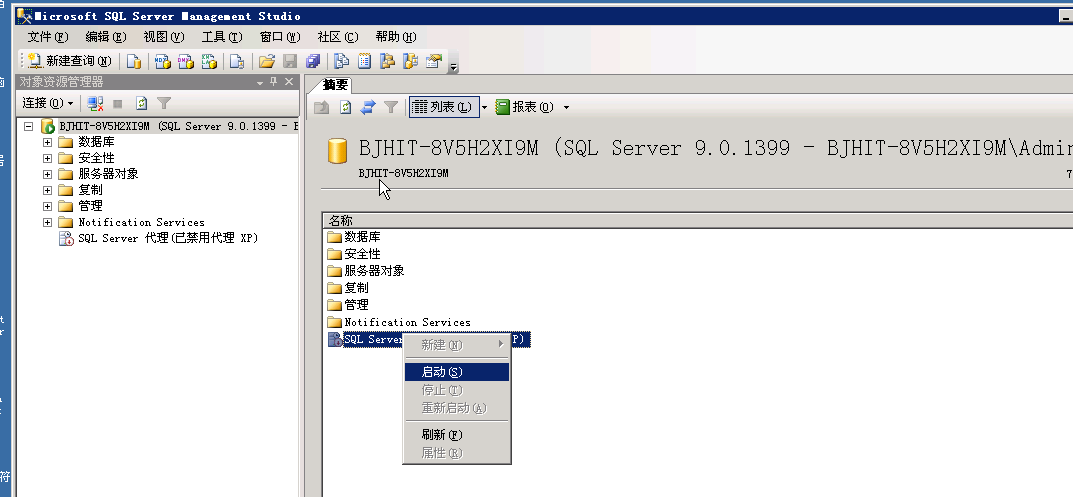Click the 名称 column header
The image size is (1073, 497).
(697, 220)
